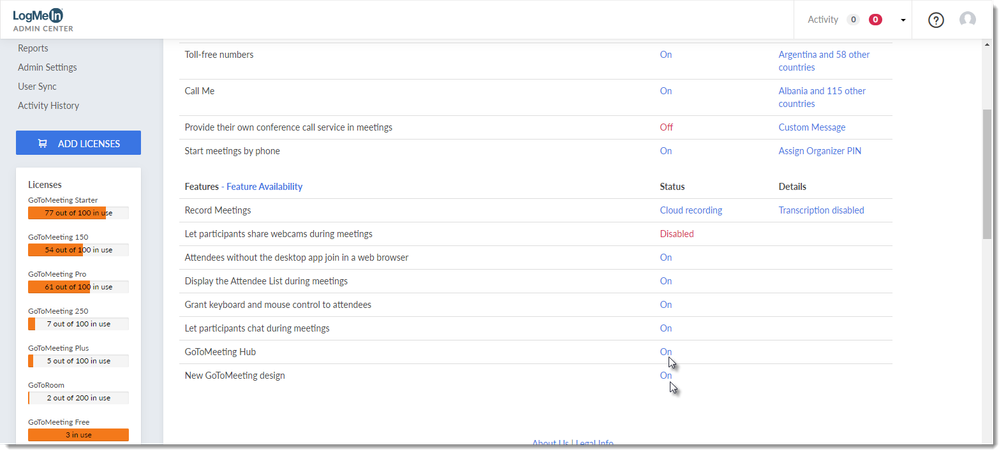
Task: Toggle participants chat On status
Action: (x=666, y=328)
